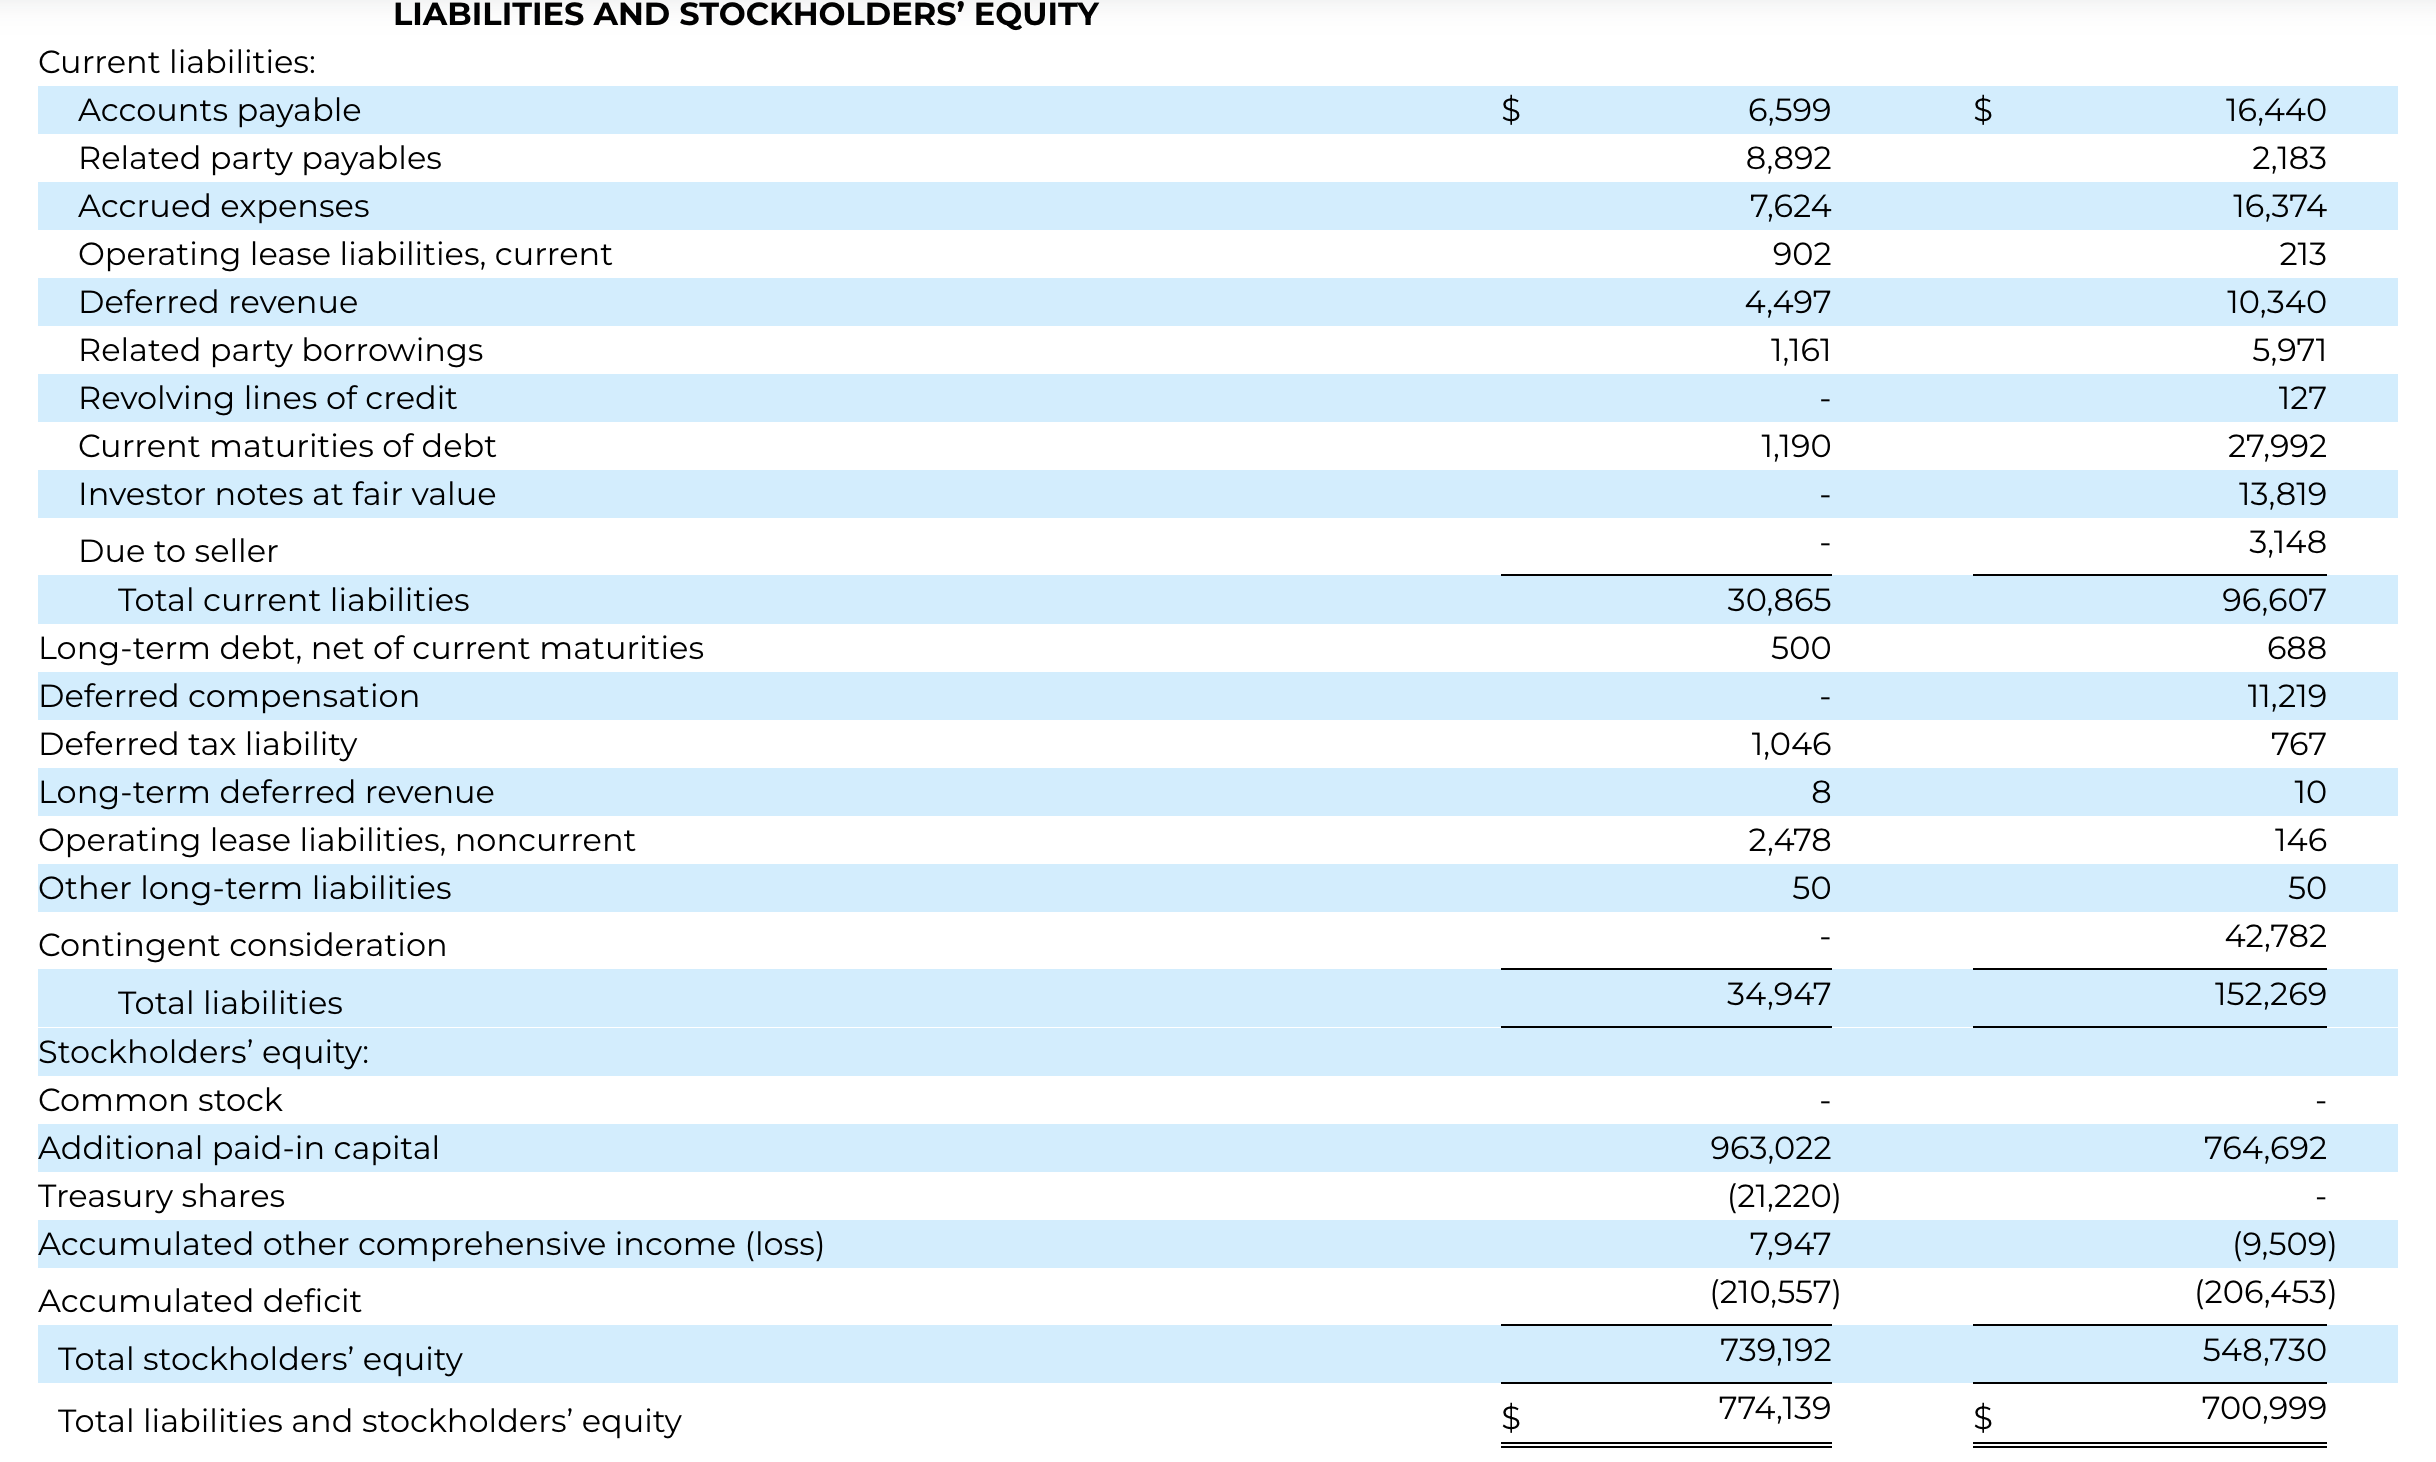Click the Total liabilities row label
2436x1462 pixels.
[229, 1003]
